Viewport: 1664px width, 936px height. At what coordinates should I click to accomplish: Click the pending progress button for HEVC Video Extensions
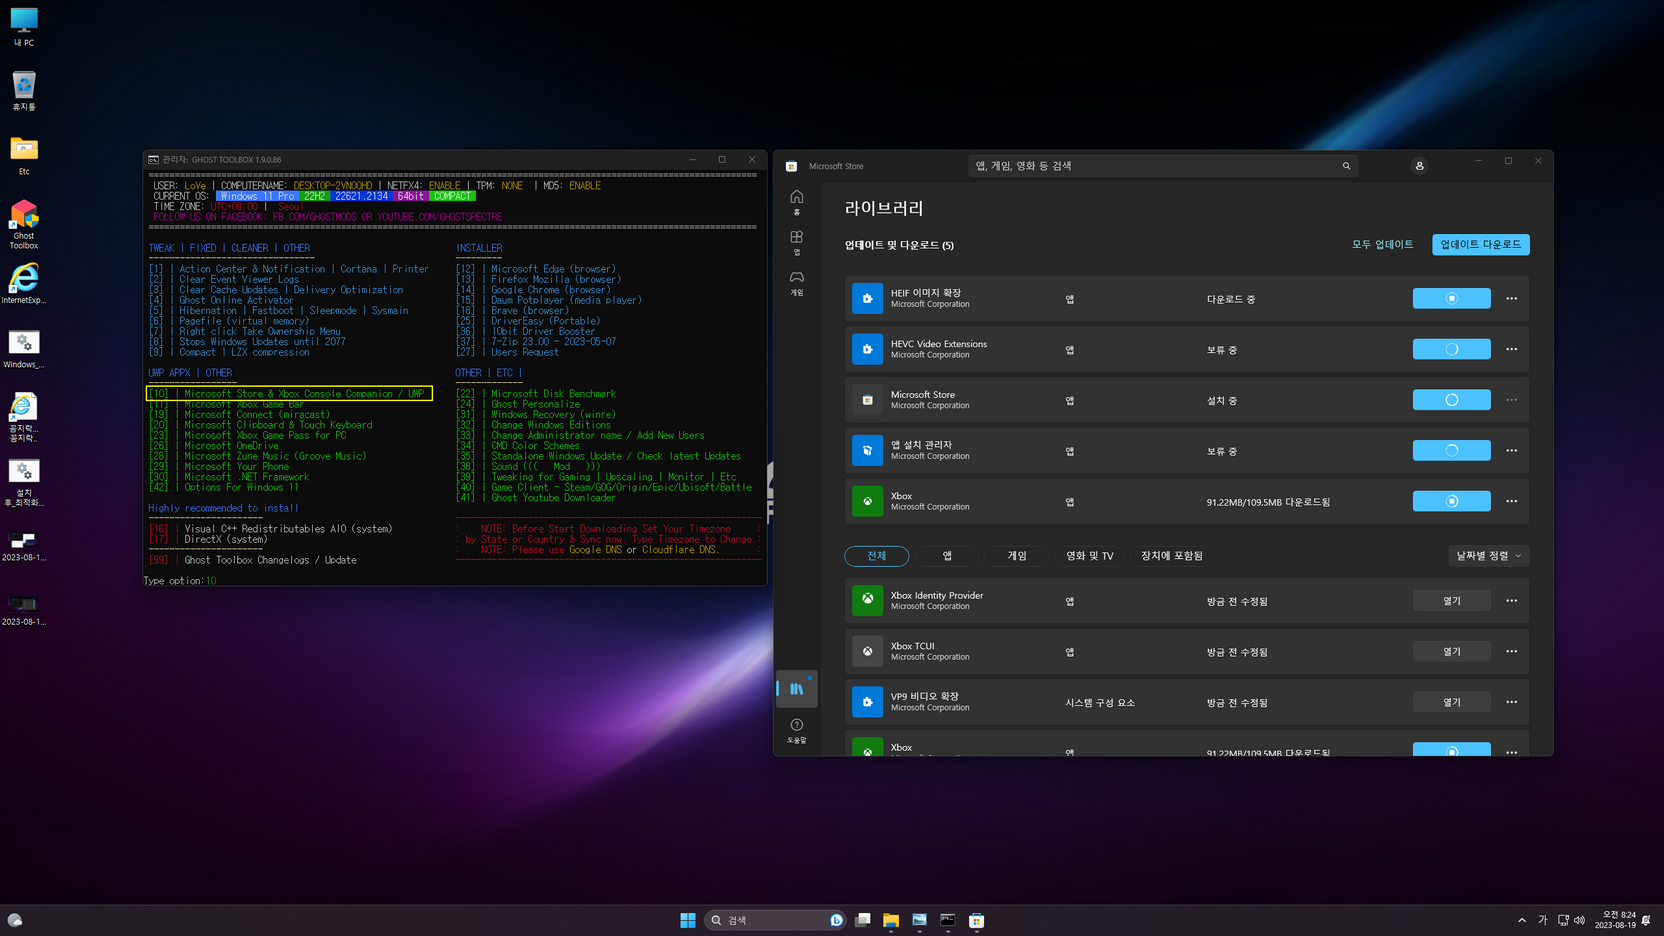(1452, 349)
